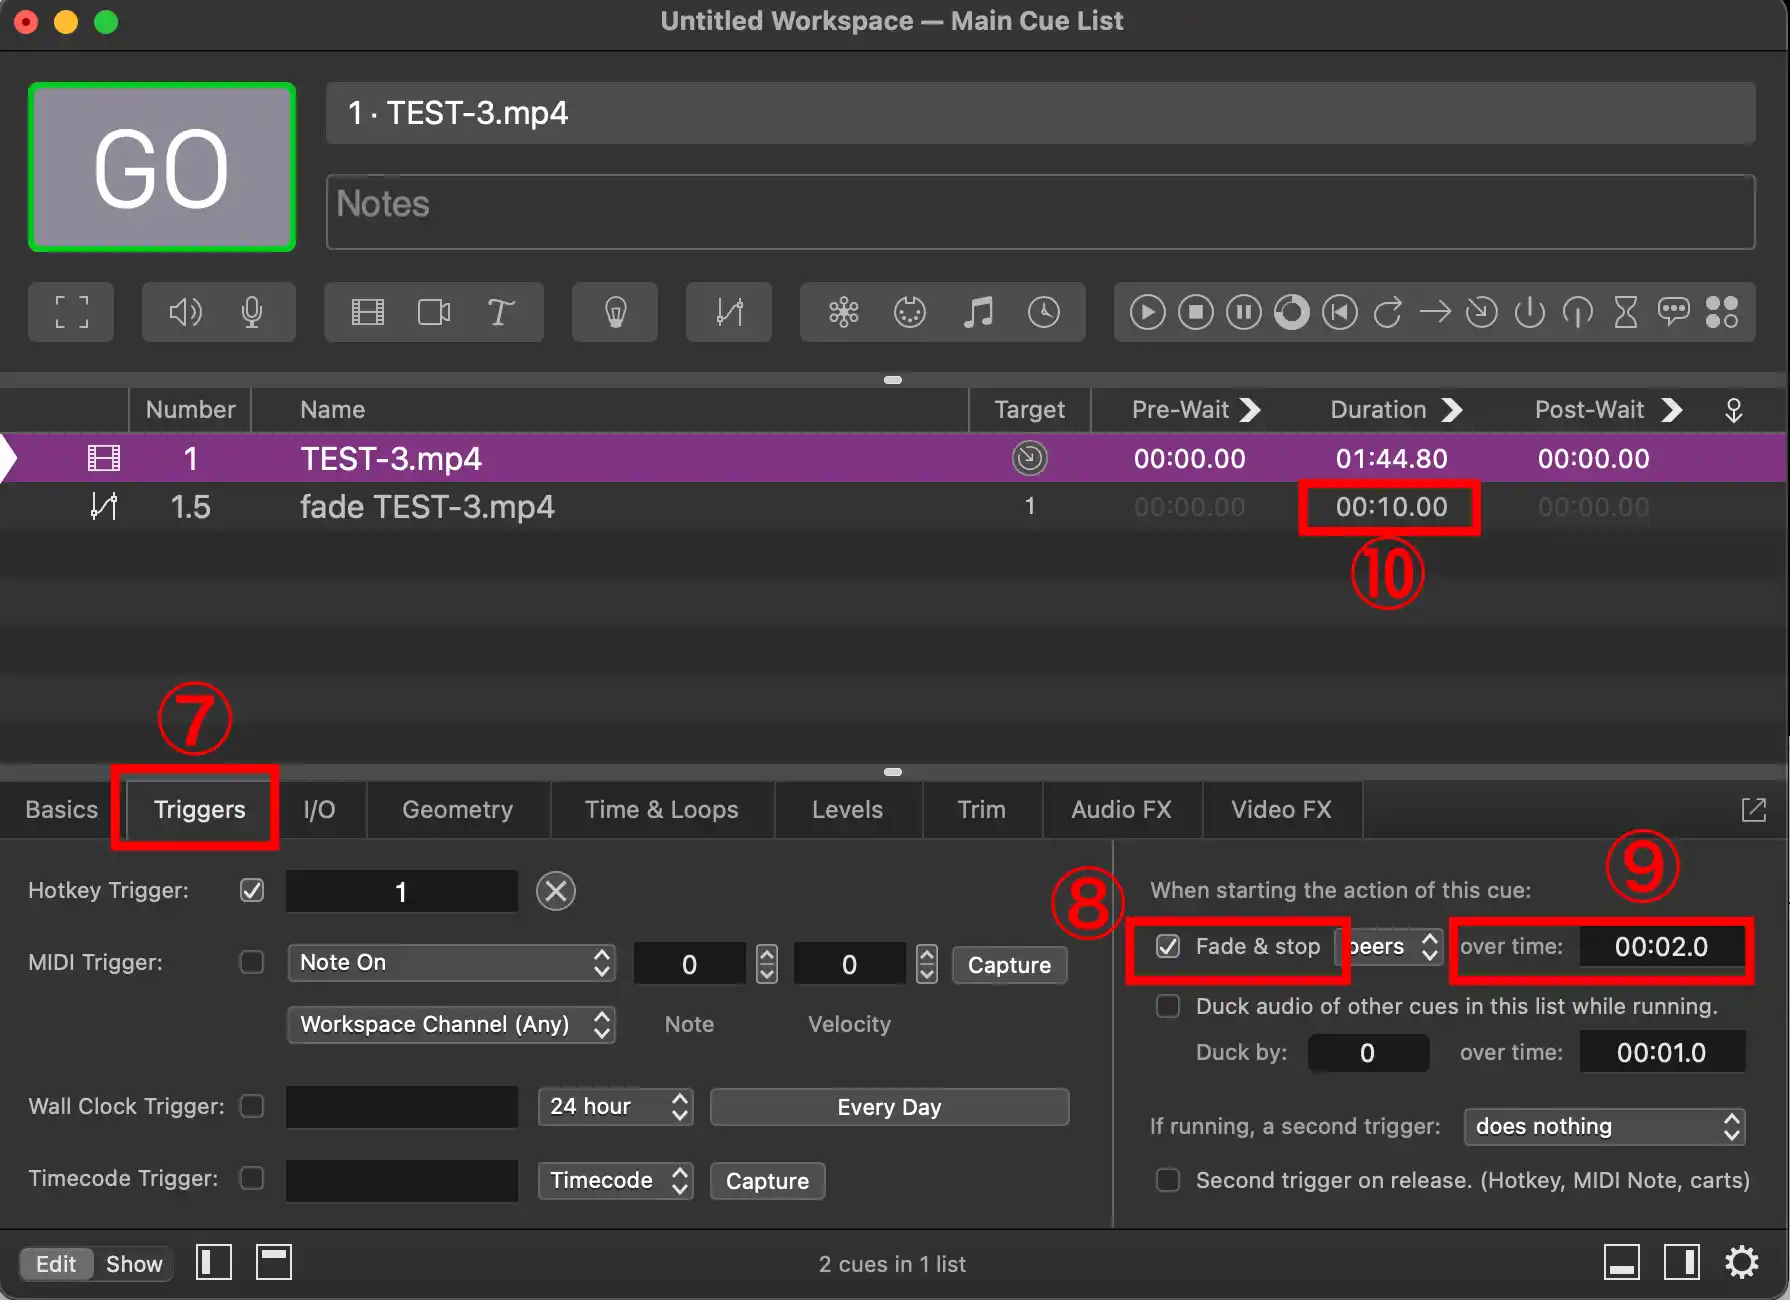Screen dimensions: 1790x1300
Task: Open the Triggers tab
Action: click(199, 810)
